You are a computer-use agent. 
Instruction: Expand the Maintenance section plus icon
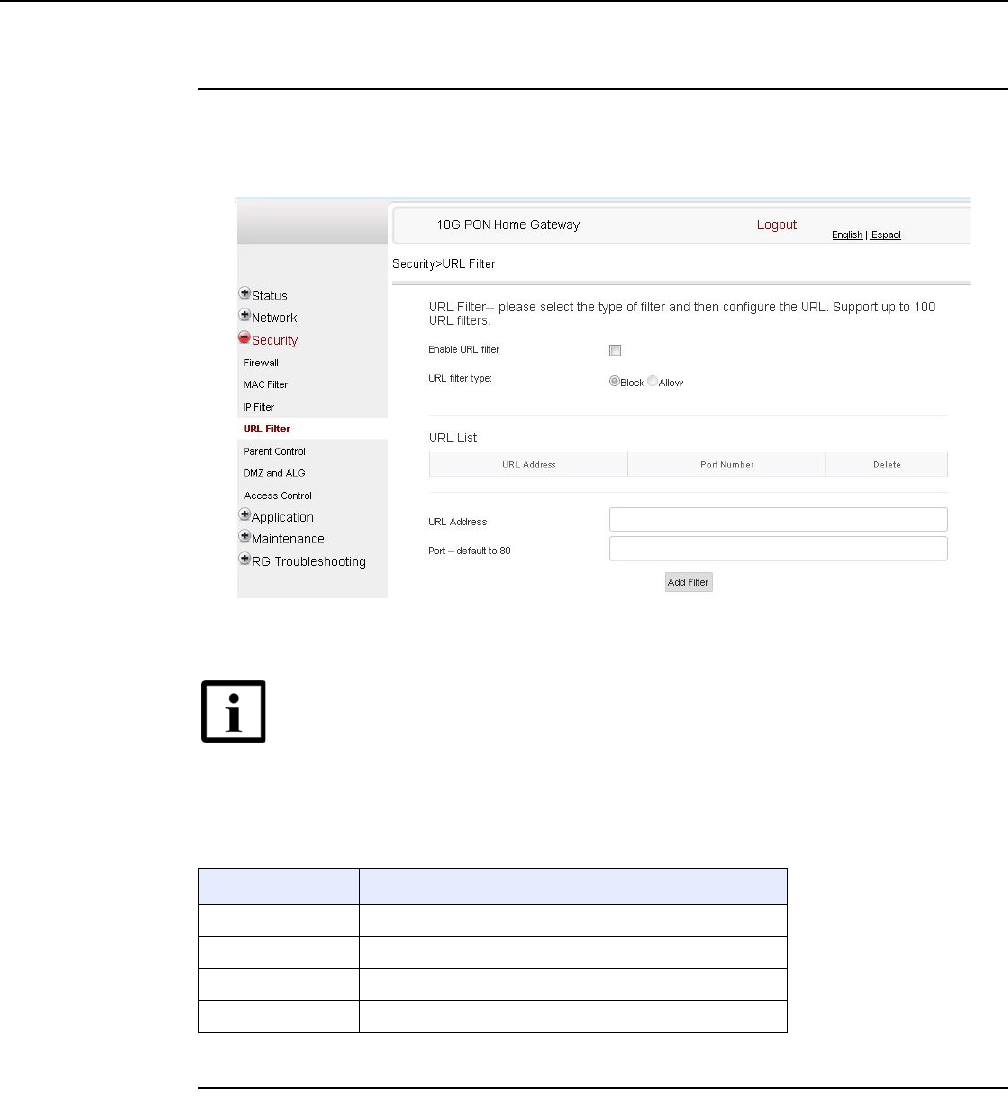244,536
